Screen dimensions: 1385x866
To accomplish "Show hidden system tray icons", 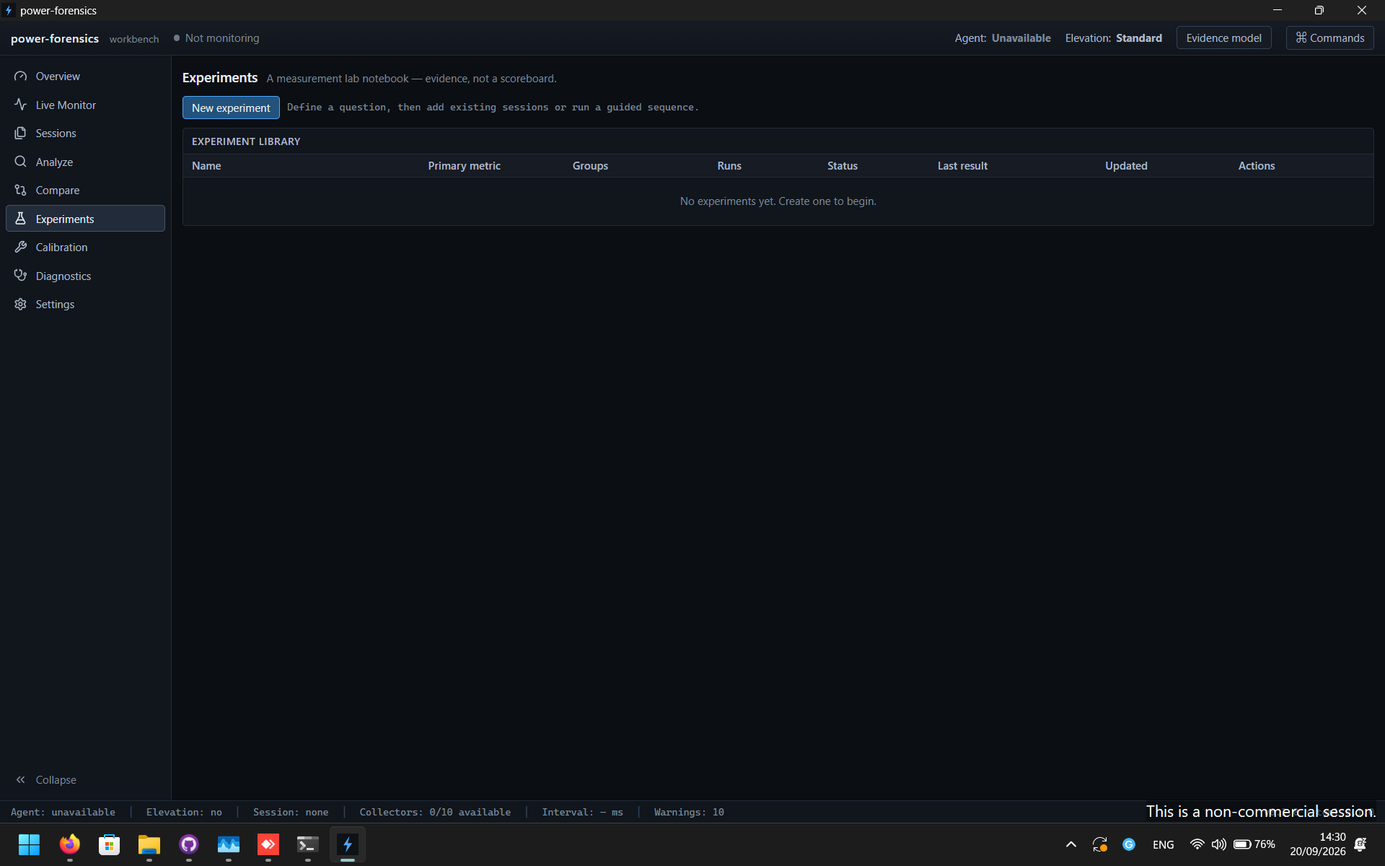I will click(1071, 845).
